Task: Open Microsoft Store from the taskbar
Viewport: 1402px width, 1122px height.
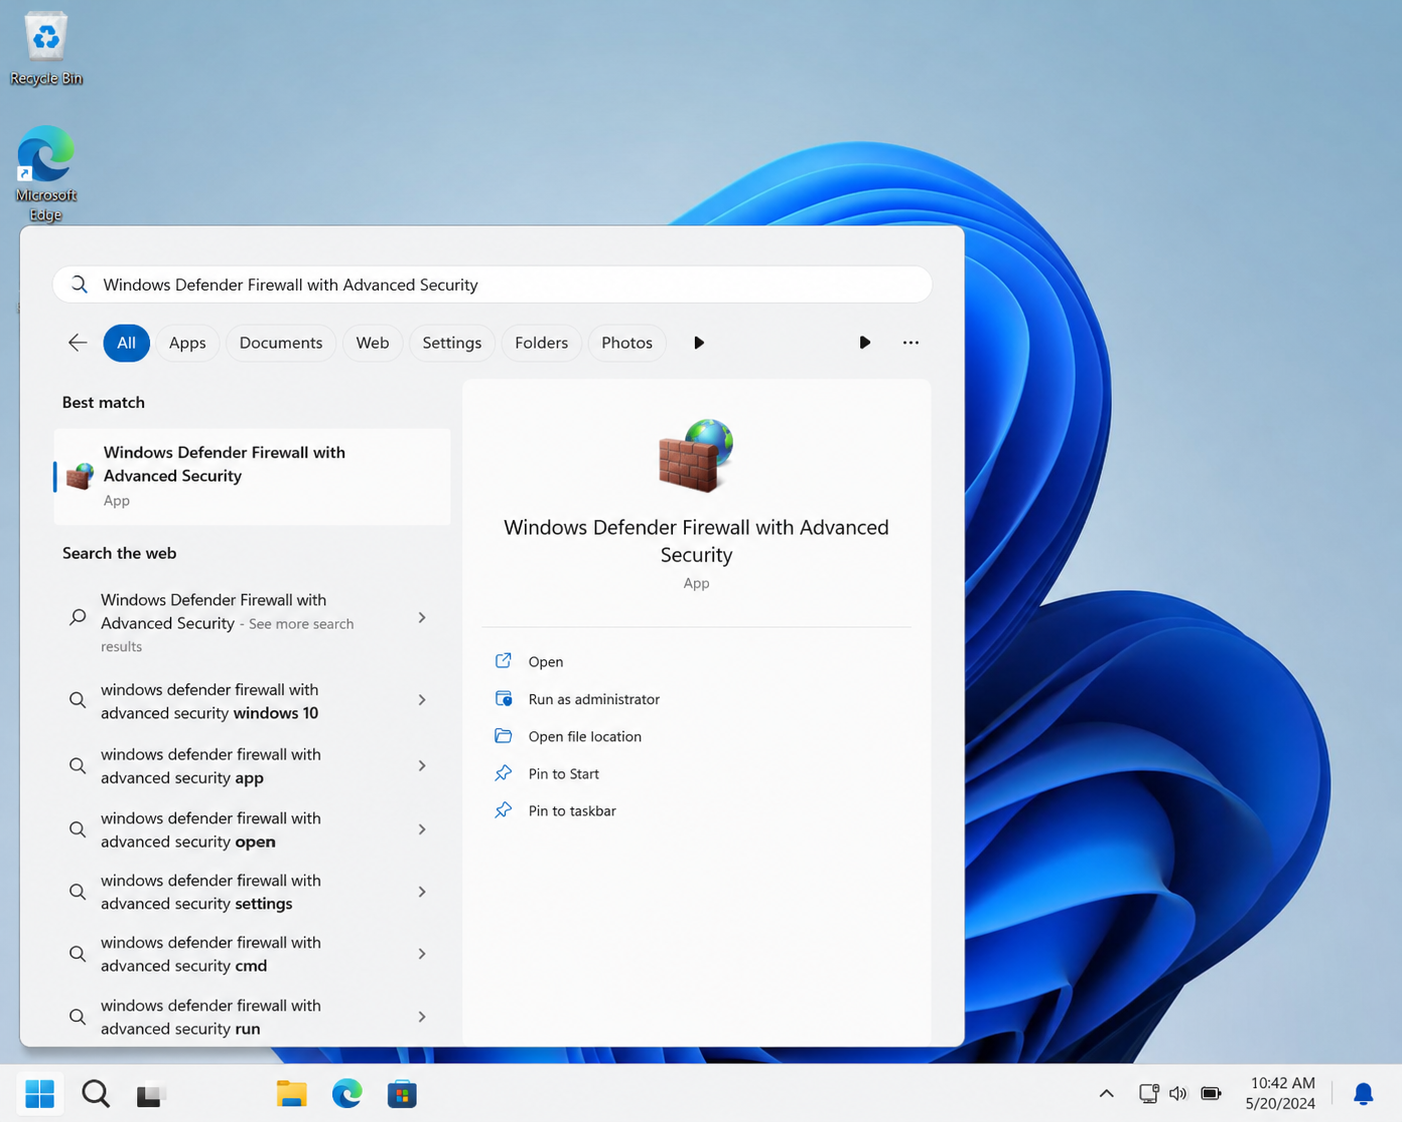Action: click(x=402, y=1094)
